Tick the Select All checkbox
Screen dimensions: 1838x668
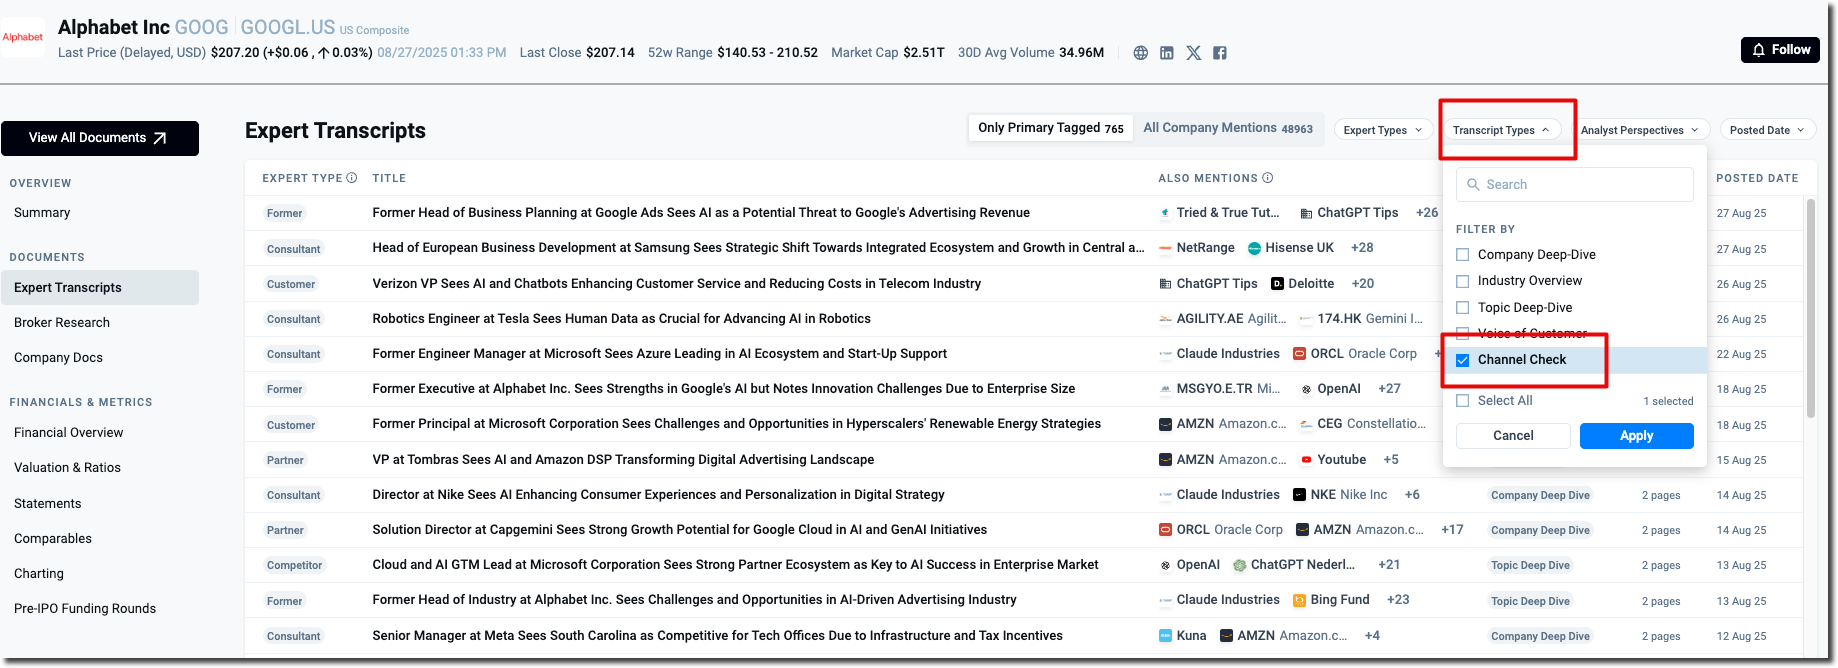tap(1463, 401)
